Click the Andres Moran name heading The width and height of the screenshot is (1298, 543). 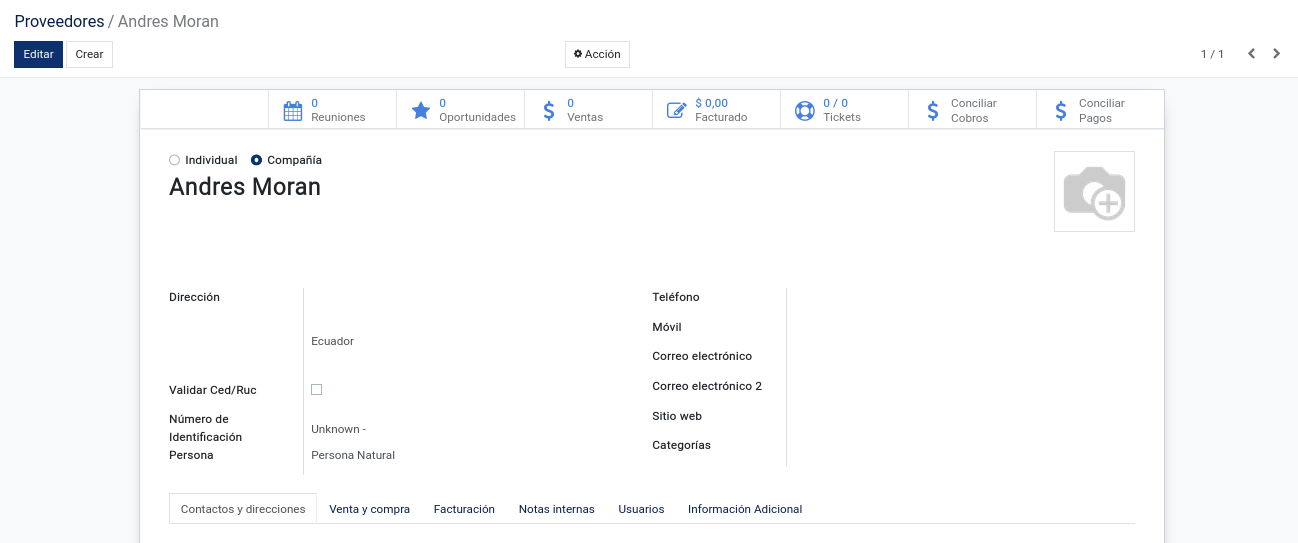(x=245, y=187)
